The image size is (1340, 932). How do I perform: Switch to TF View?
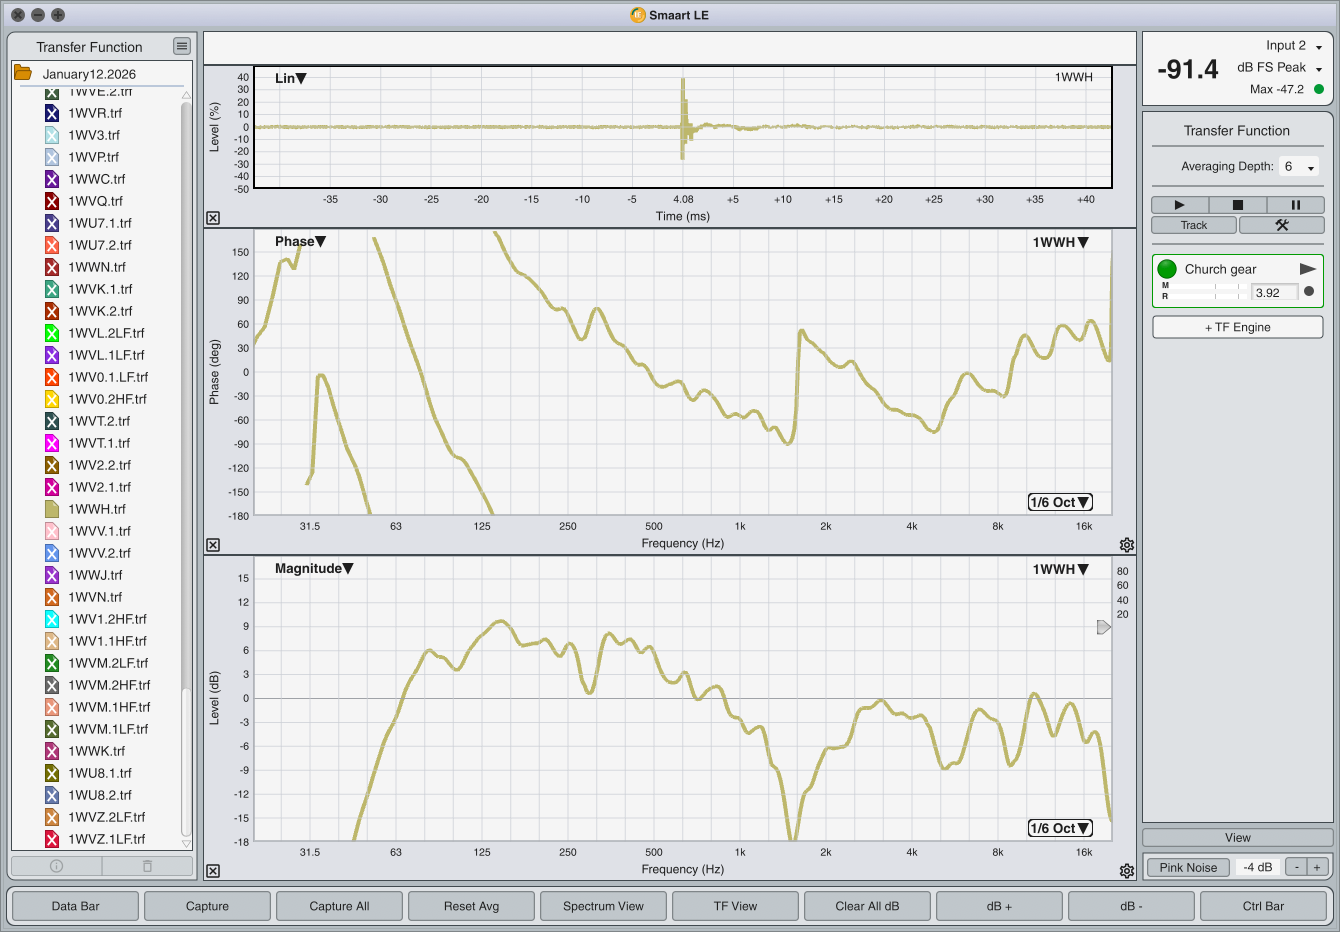pos(735,906)
